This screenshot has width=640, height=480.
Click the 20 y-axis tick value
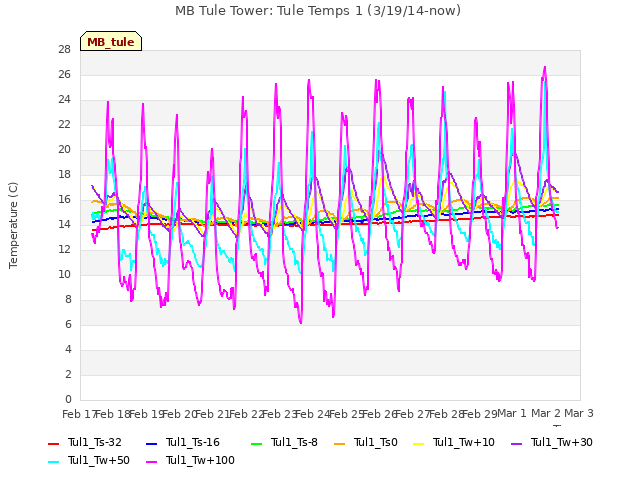(64, 149)
